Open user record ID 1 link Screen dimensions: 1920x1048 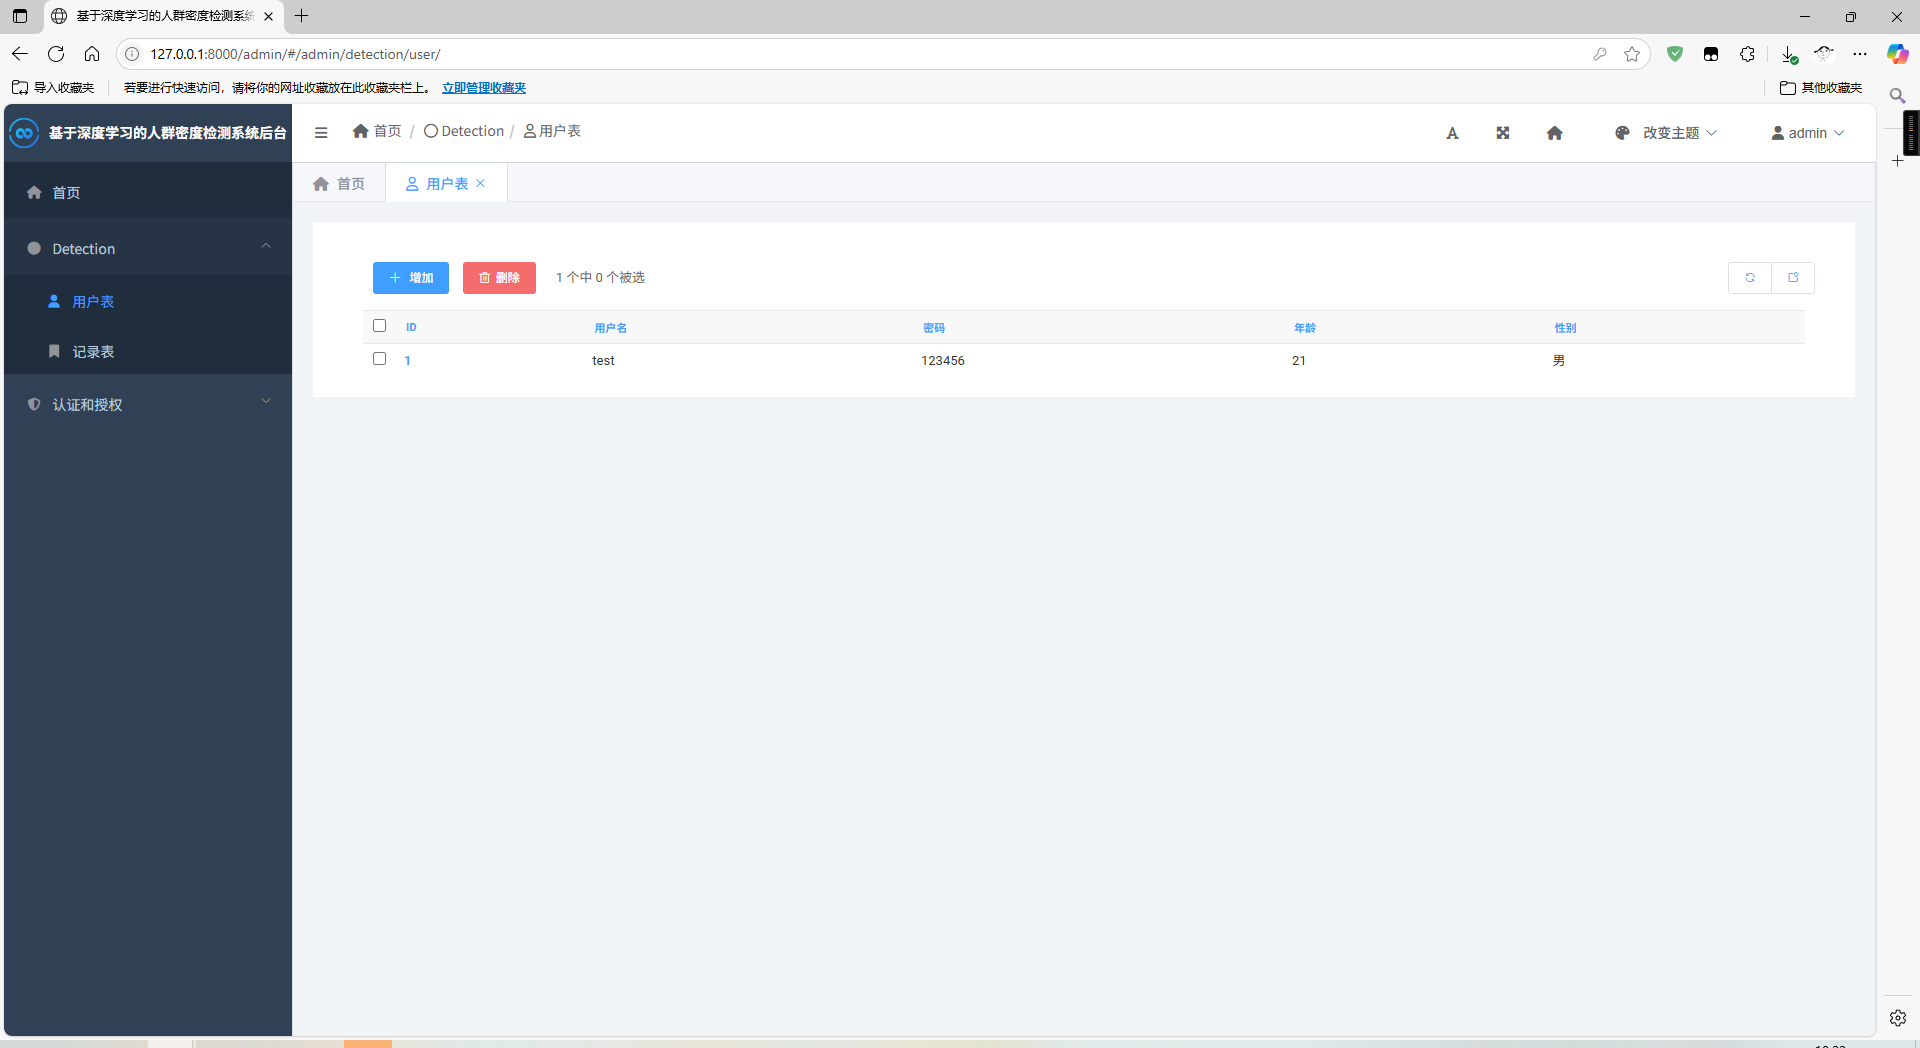coord(408,361)
